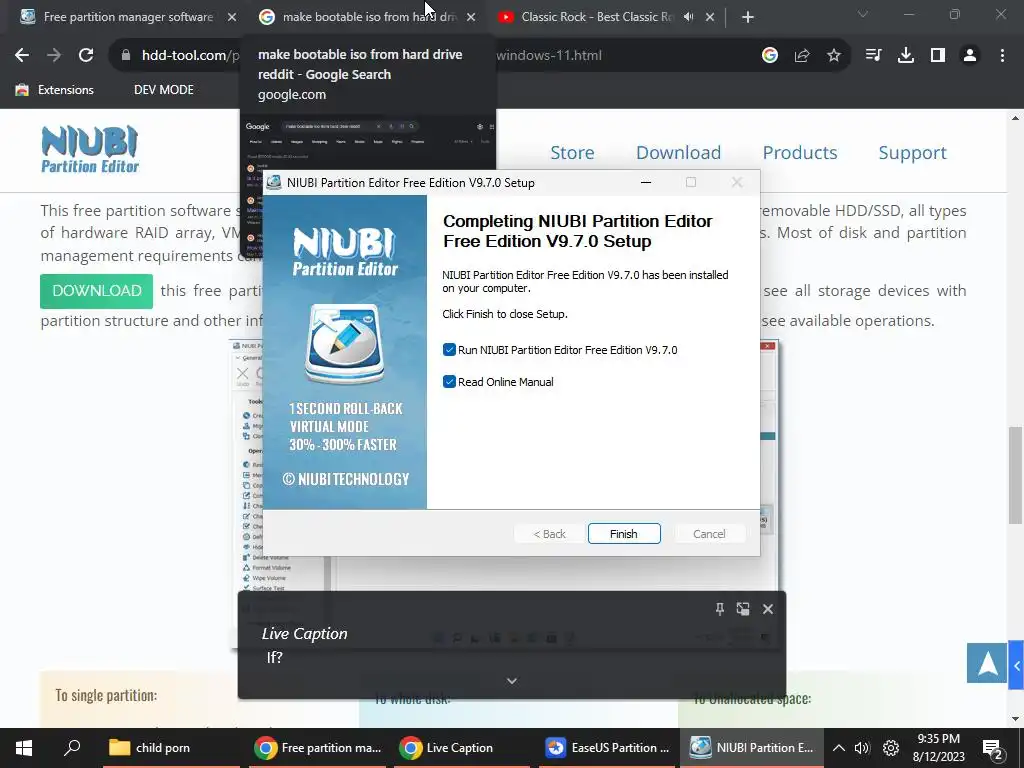The height and width of the screenshot is (768, 1024).
Task: Open Chrome downloads icon
Action: click(x=906, y=56)
